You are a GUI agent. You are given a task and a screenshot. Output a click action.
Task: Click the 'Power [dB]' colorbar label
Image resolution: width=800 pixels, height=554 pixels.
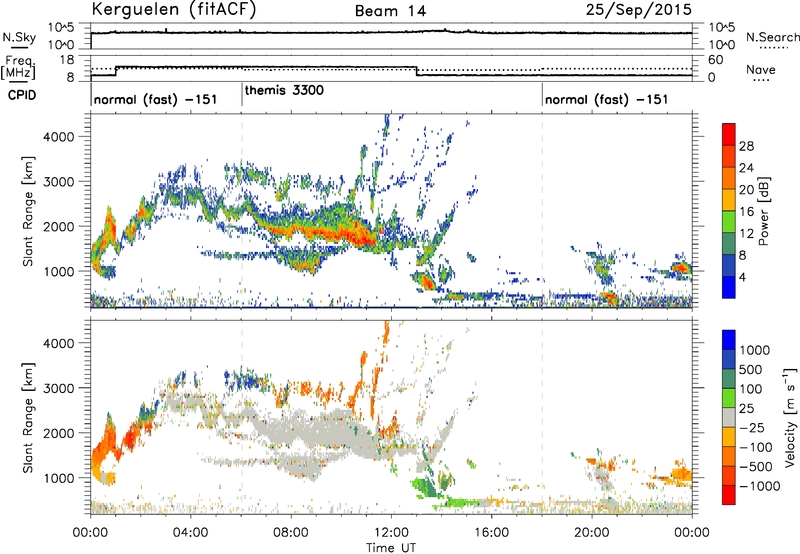tap(763, 211)
